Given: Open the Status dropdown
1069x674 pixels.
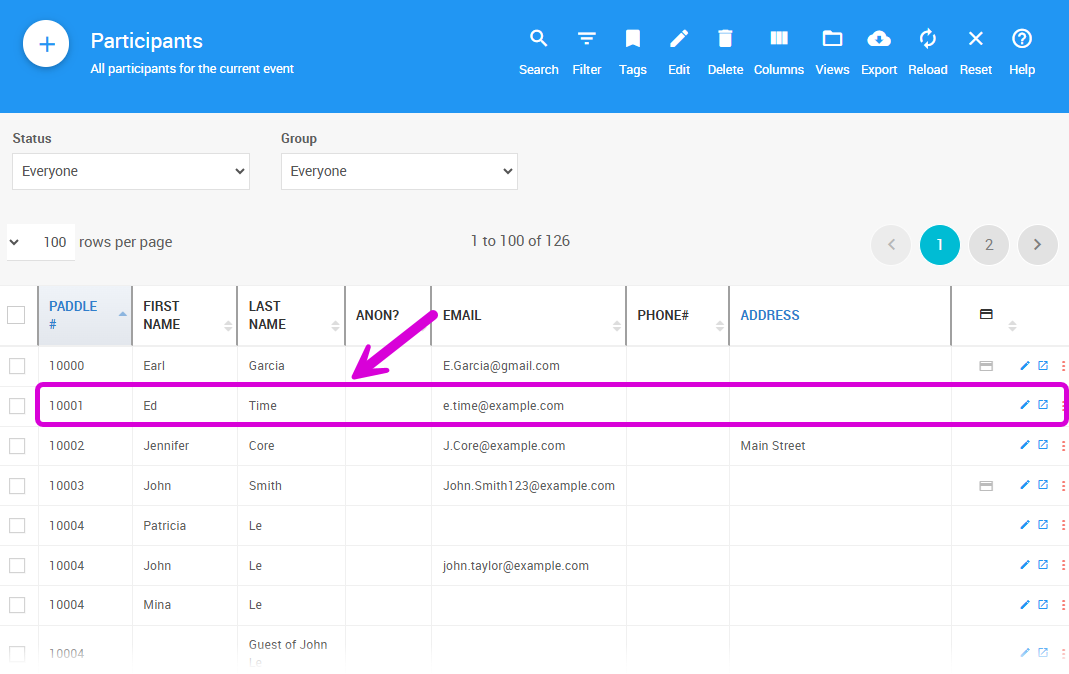Looking at the screenshot, I should [131, 171].
